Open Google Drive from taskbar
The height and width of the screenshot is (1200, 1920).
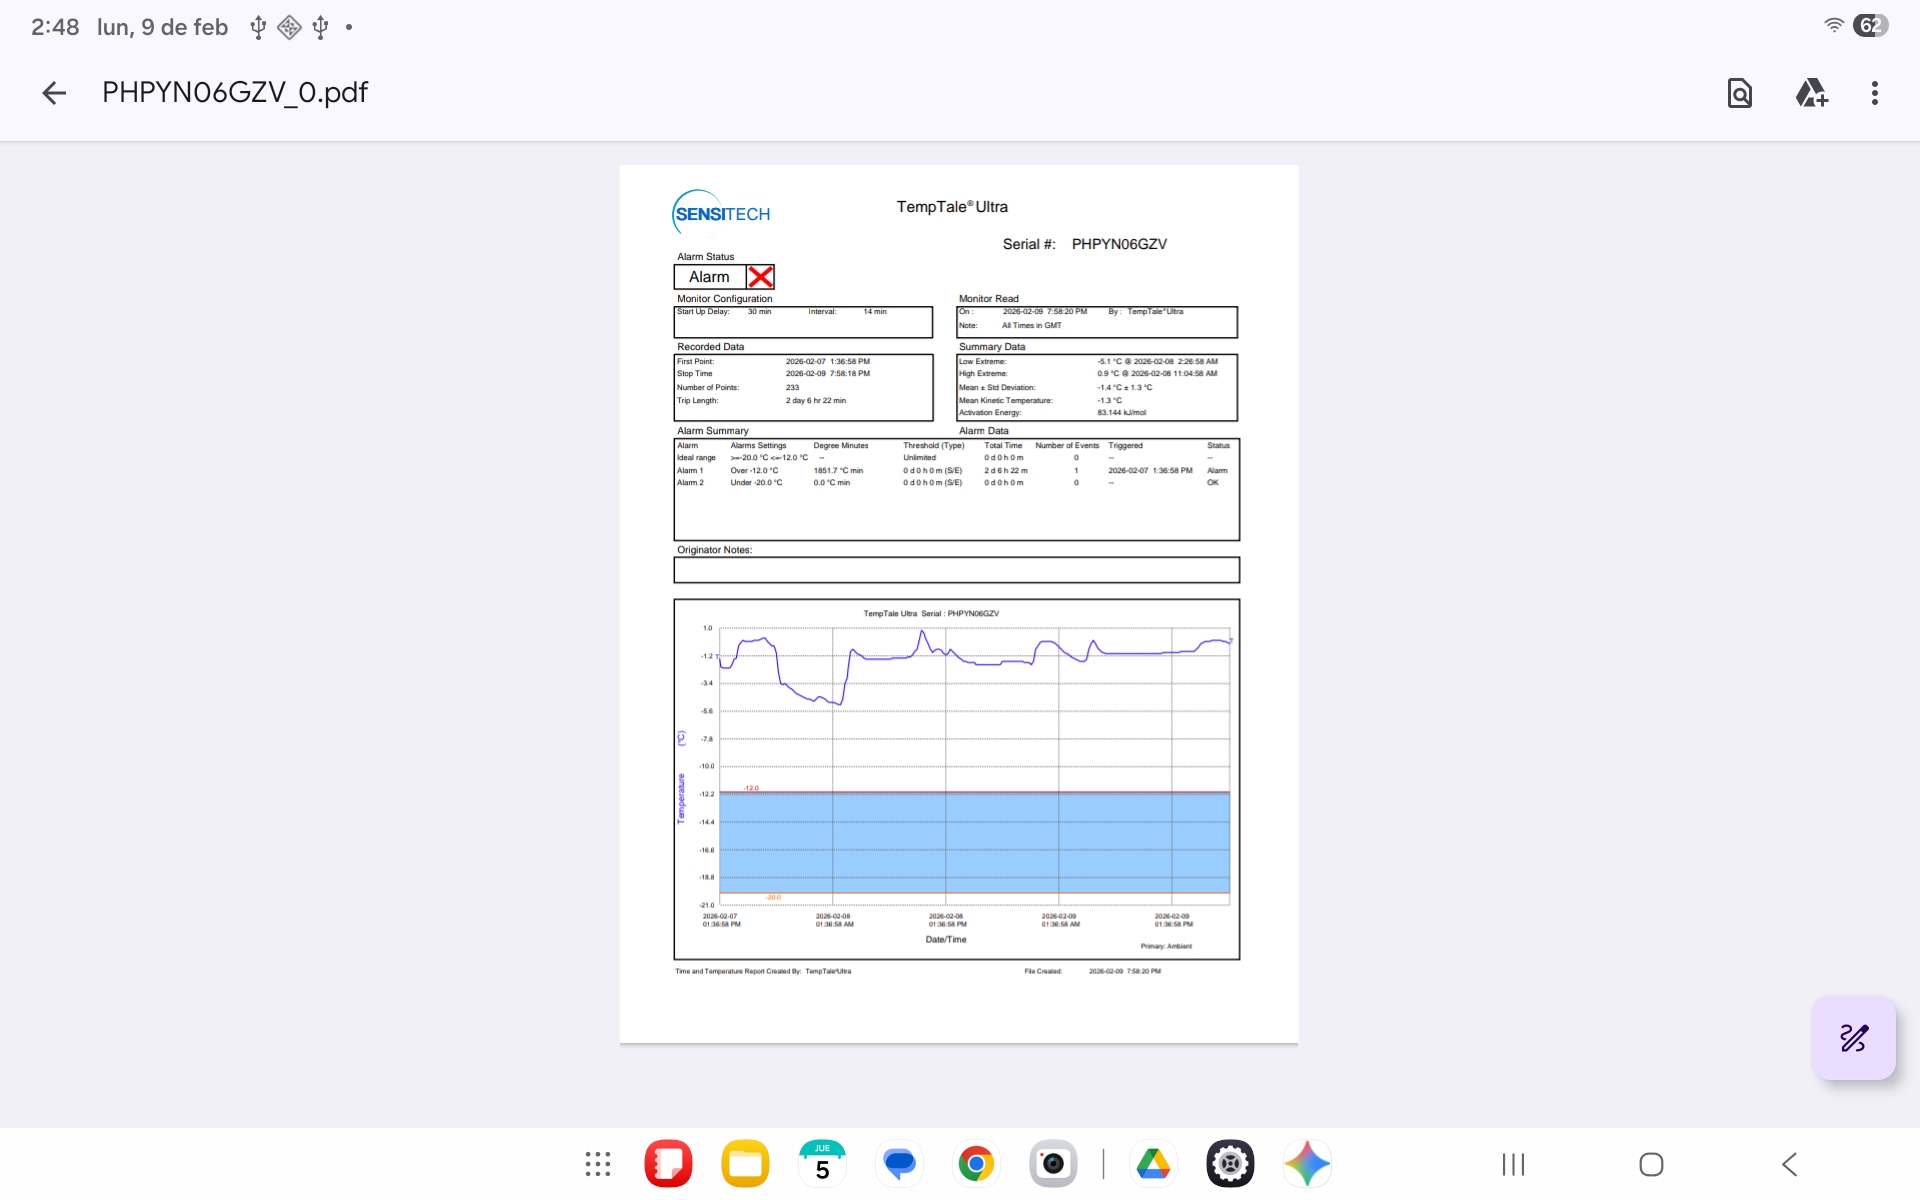(1153, 1164)
